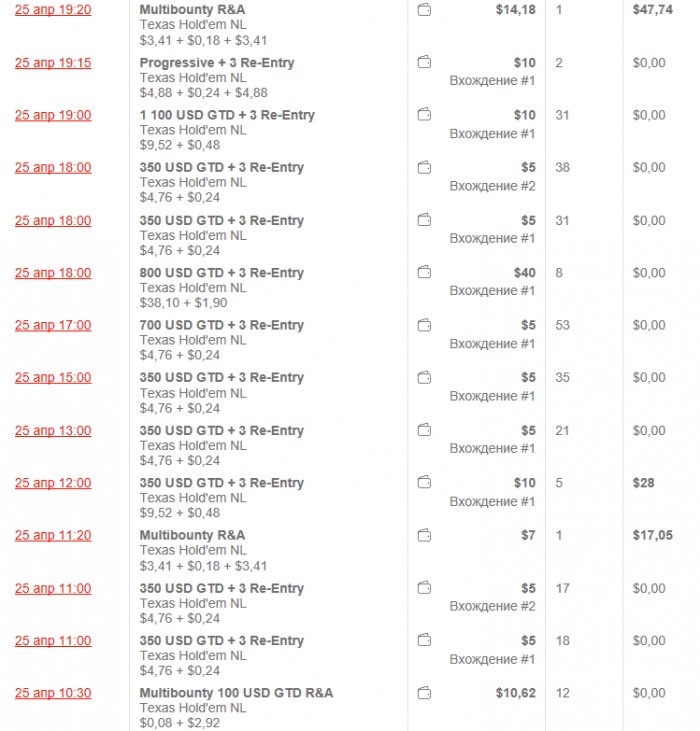This screenshot has width=700, height=731.
Task: Follow the 25 апр 19:00 date link
Action: [53, 115]
